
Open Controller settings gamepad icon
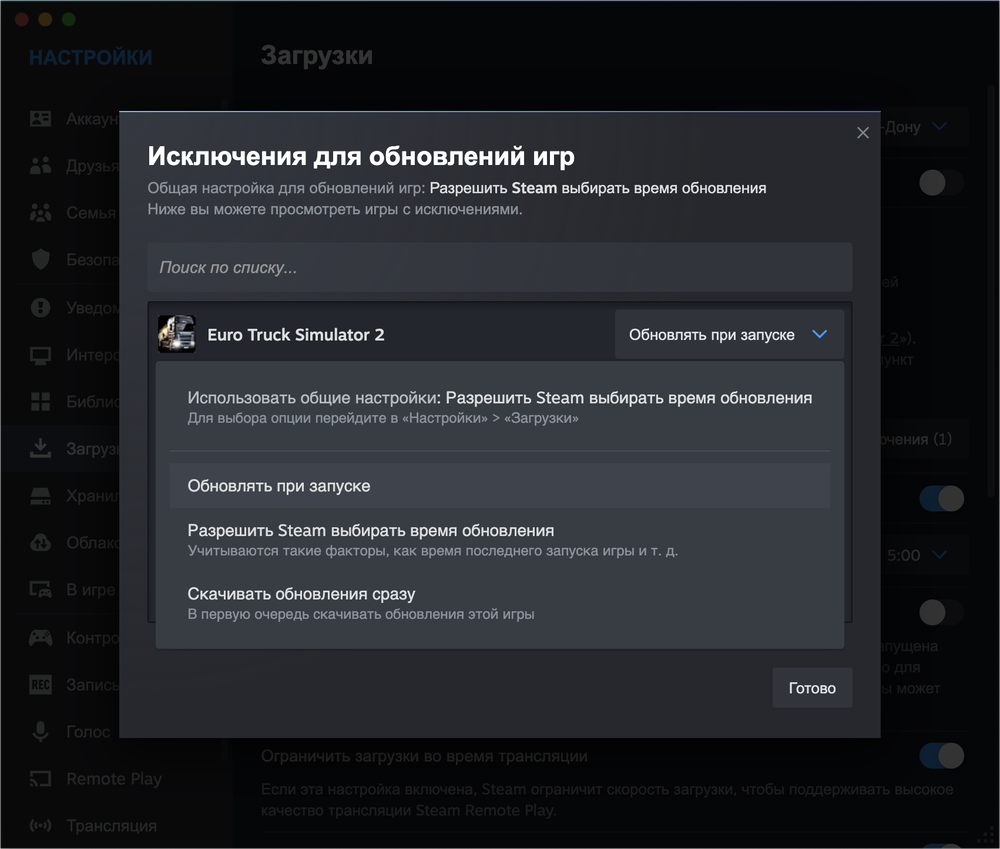click(40, 637)
